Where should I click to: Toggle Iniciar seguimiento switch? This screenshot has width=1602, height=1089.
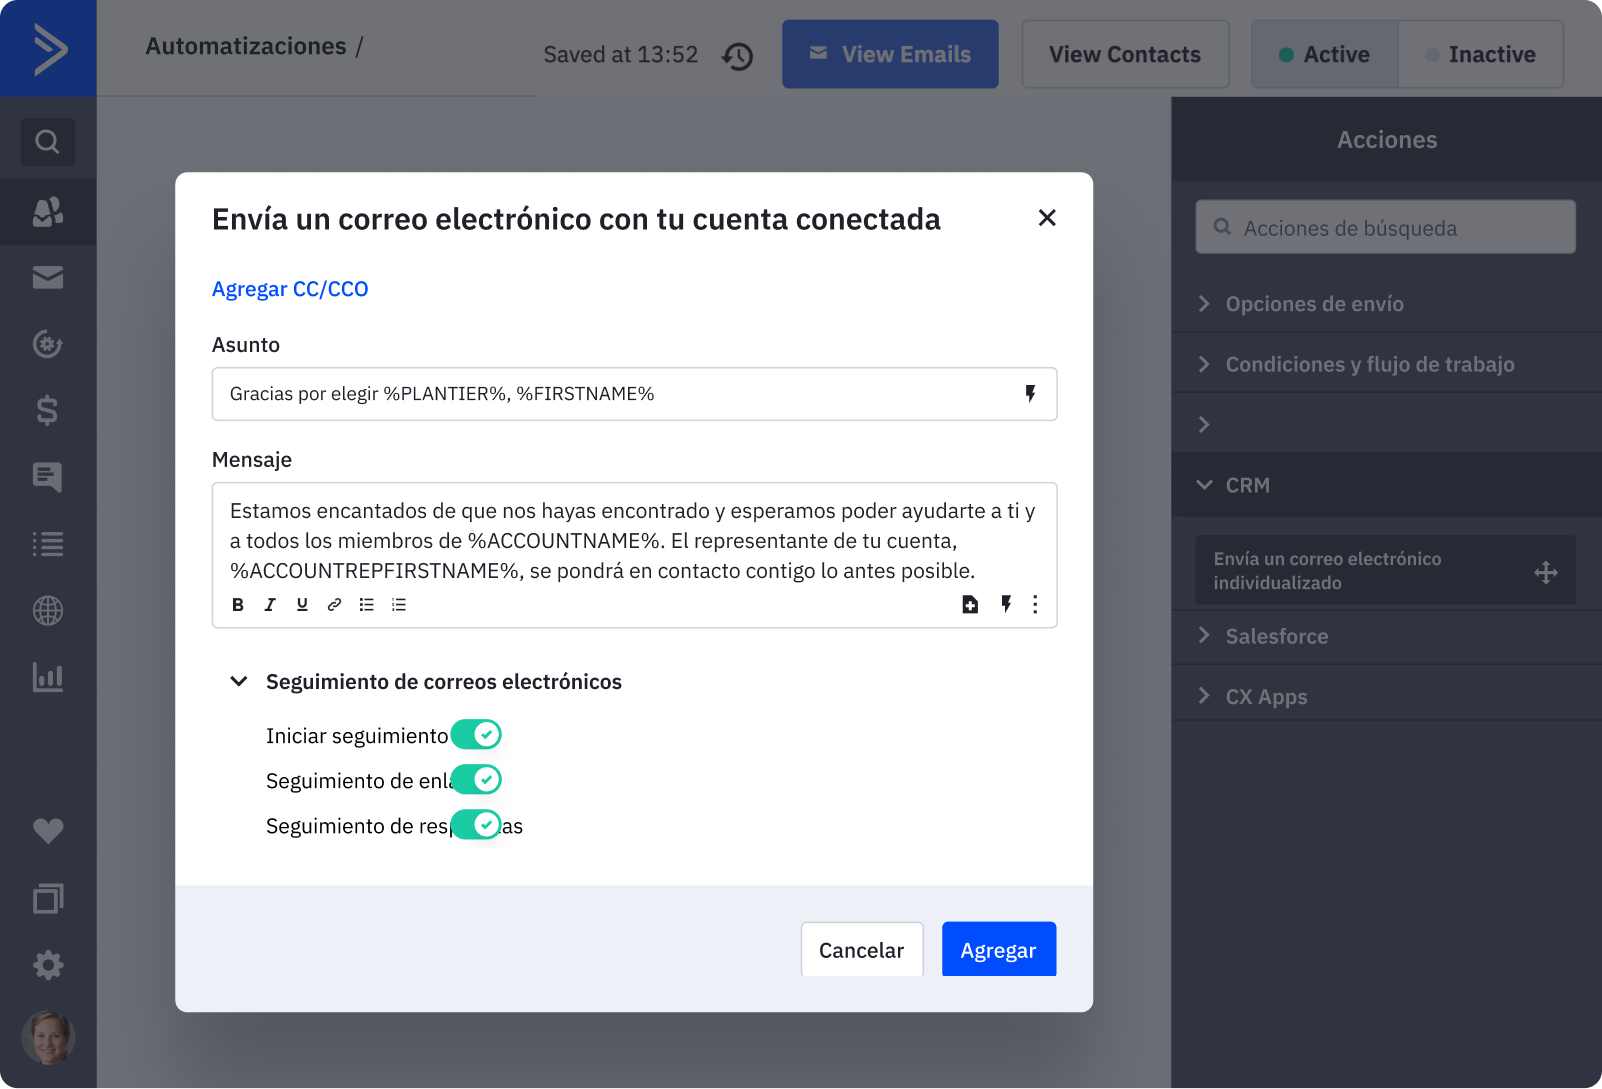pyautogui.click(x=476, y=735)
